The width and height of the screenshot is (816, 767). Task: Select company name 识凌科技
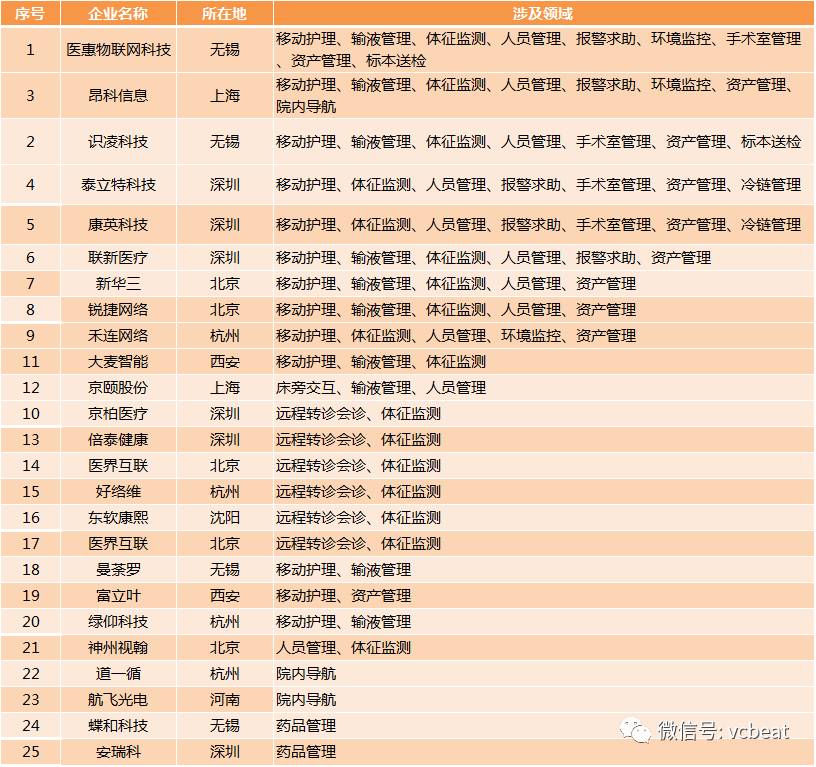click(x=118, y=141)
